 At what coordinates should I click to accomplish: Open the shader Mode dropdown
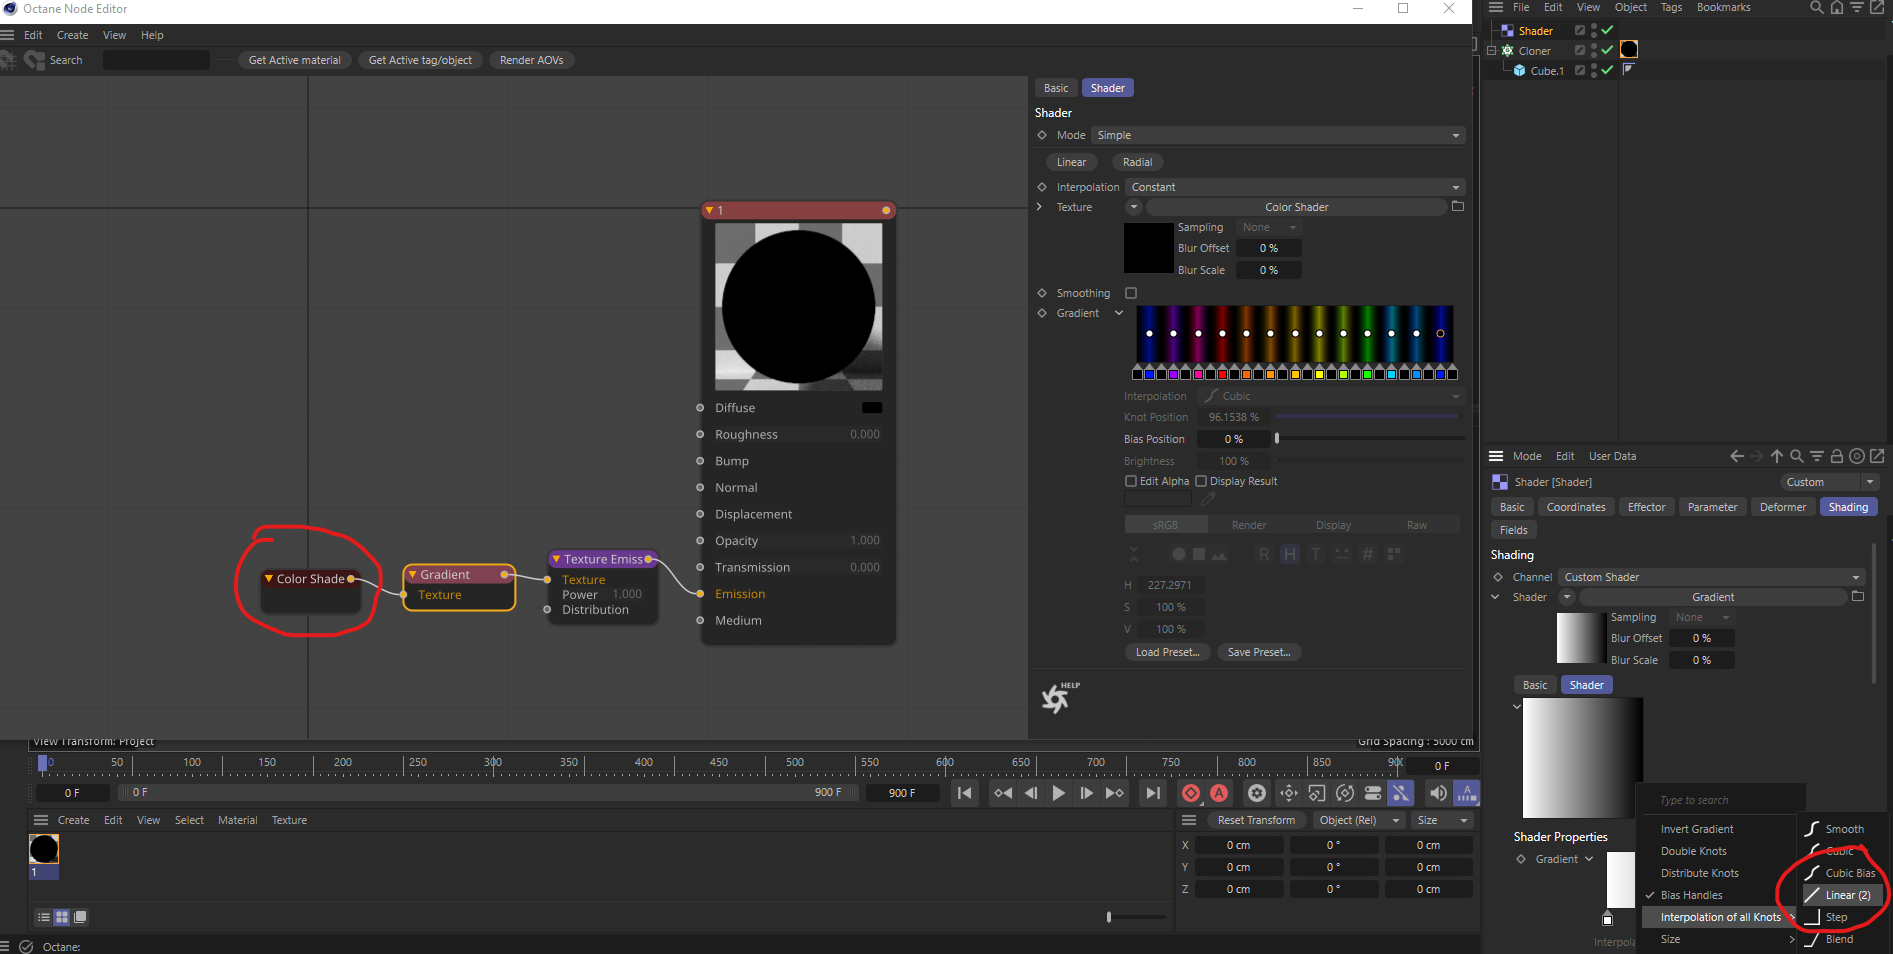click(x=1277, y=135)
